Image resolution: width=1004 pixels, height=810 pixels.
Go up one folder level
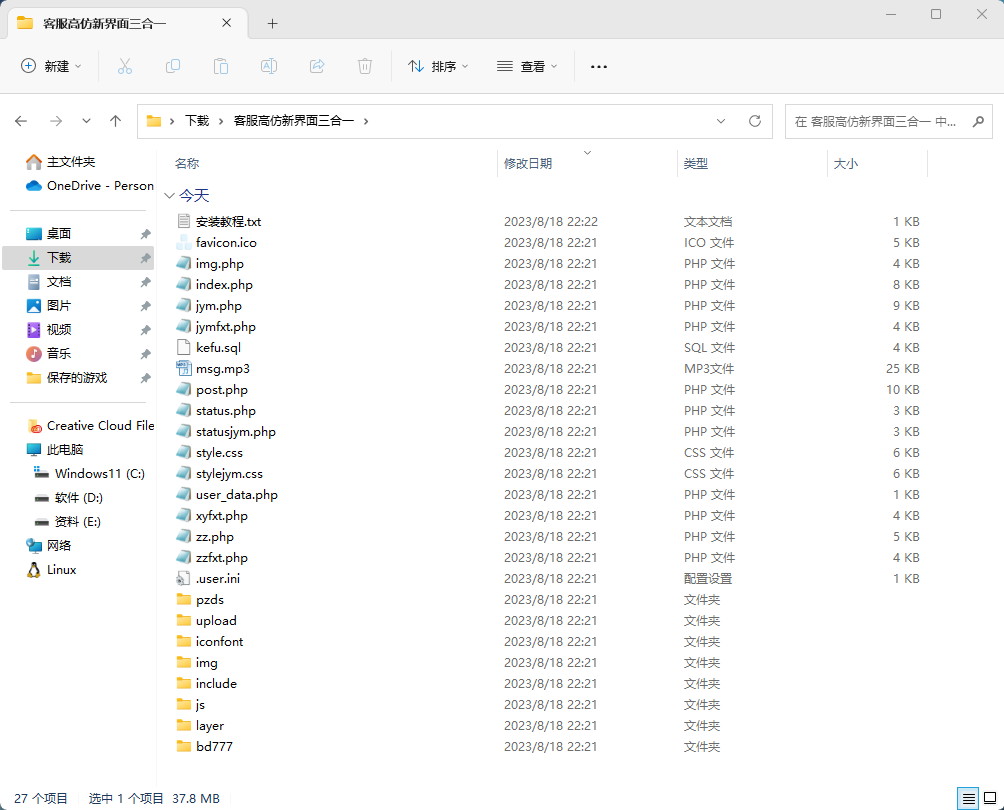[116, 121]
